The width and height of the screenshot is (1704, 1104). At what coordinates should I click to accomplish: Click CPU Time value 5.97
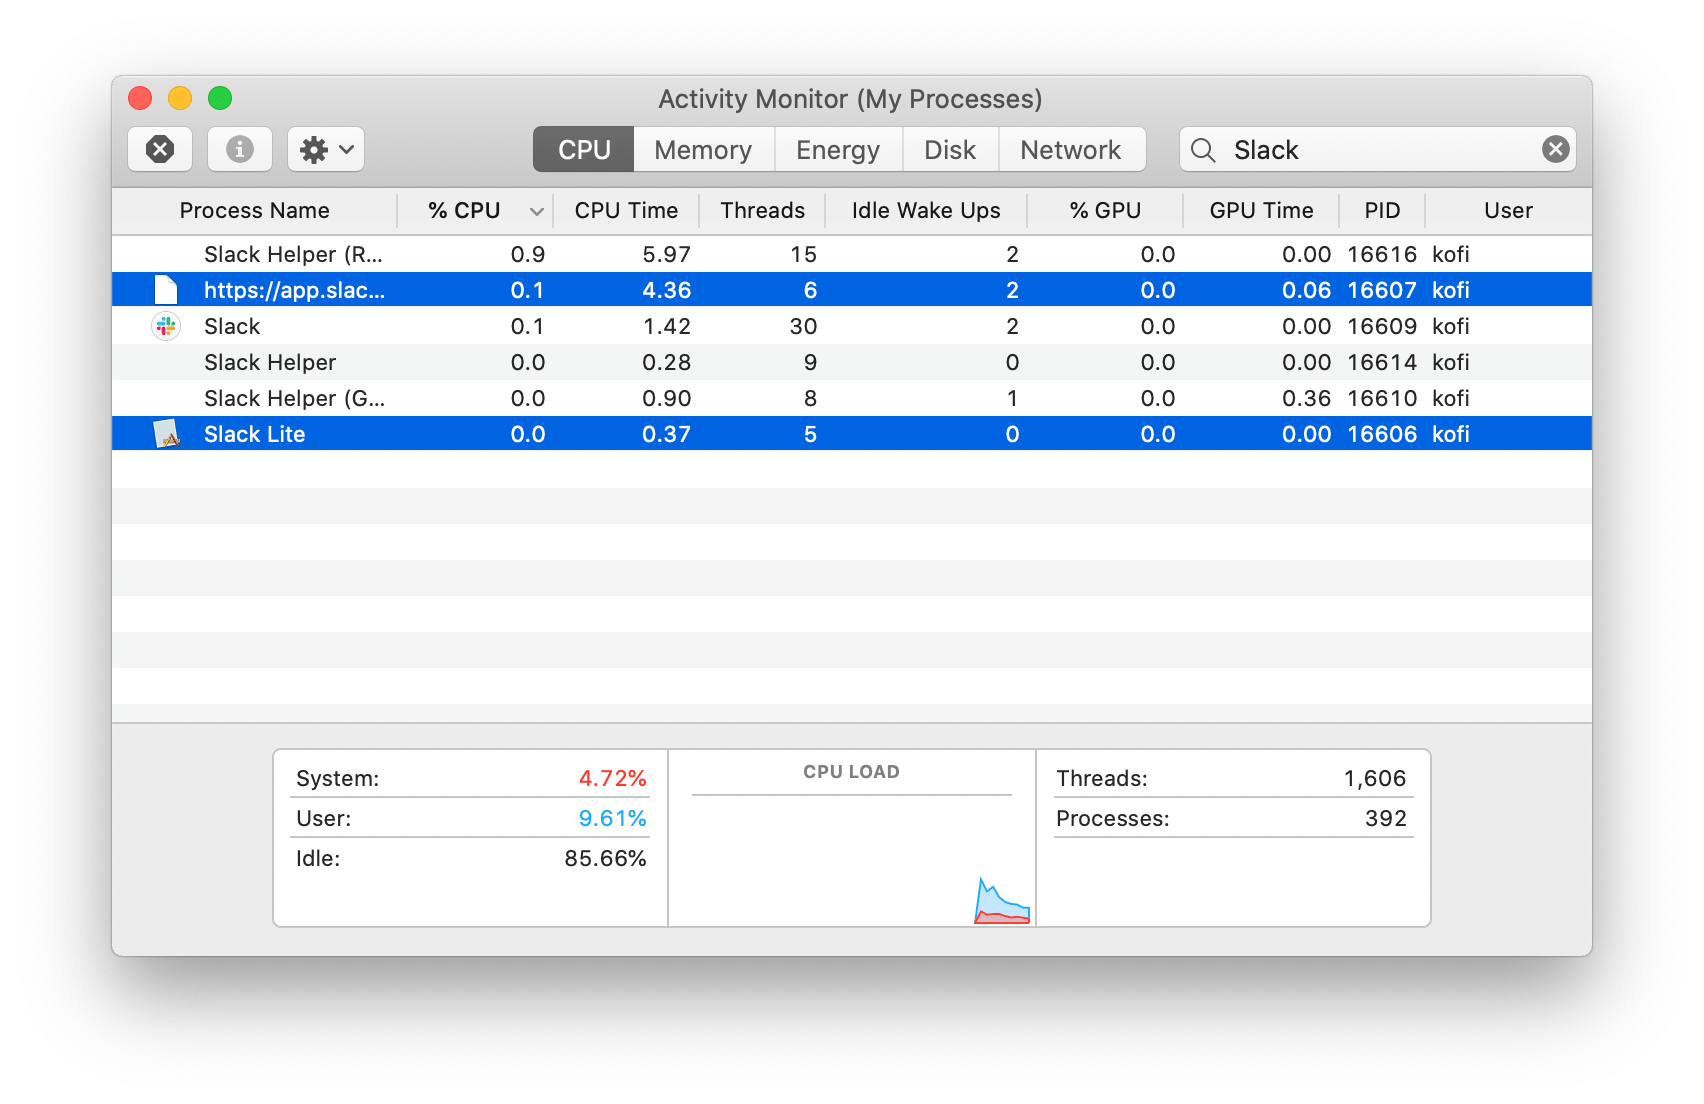click(666, 254)
